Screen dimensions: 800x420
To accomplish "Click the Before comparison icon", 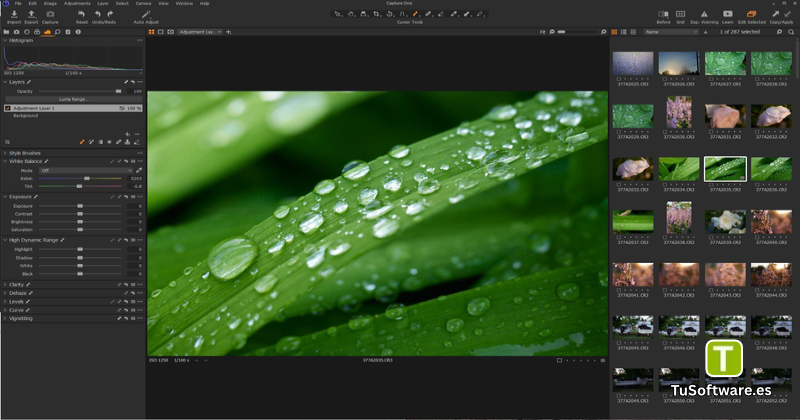I will pyautogui.click(x=663, y=14).
